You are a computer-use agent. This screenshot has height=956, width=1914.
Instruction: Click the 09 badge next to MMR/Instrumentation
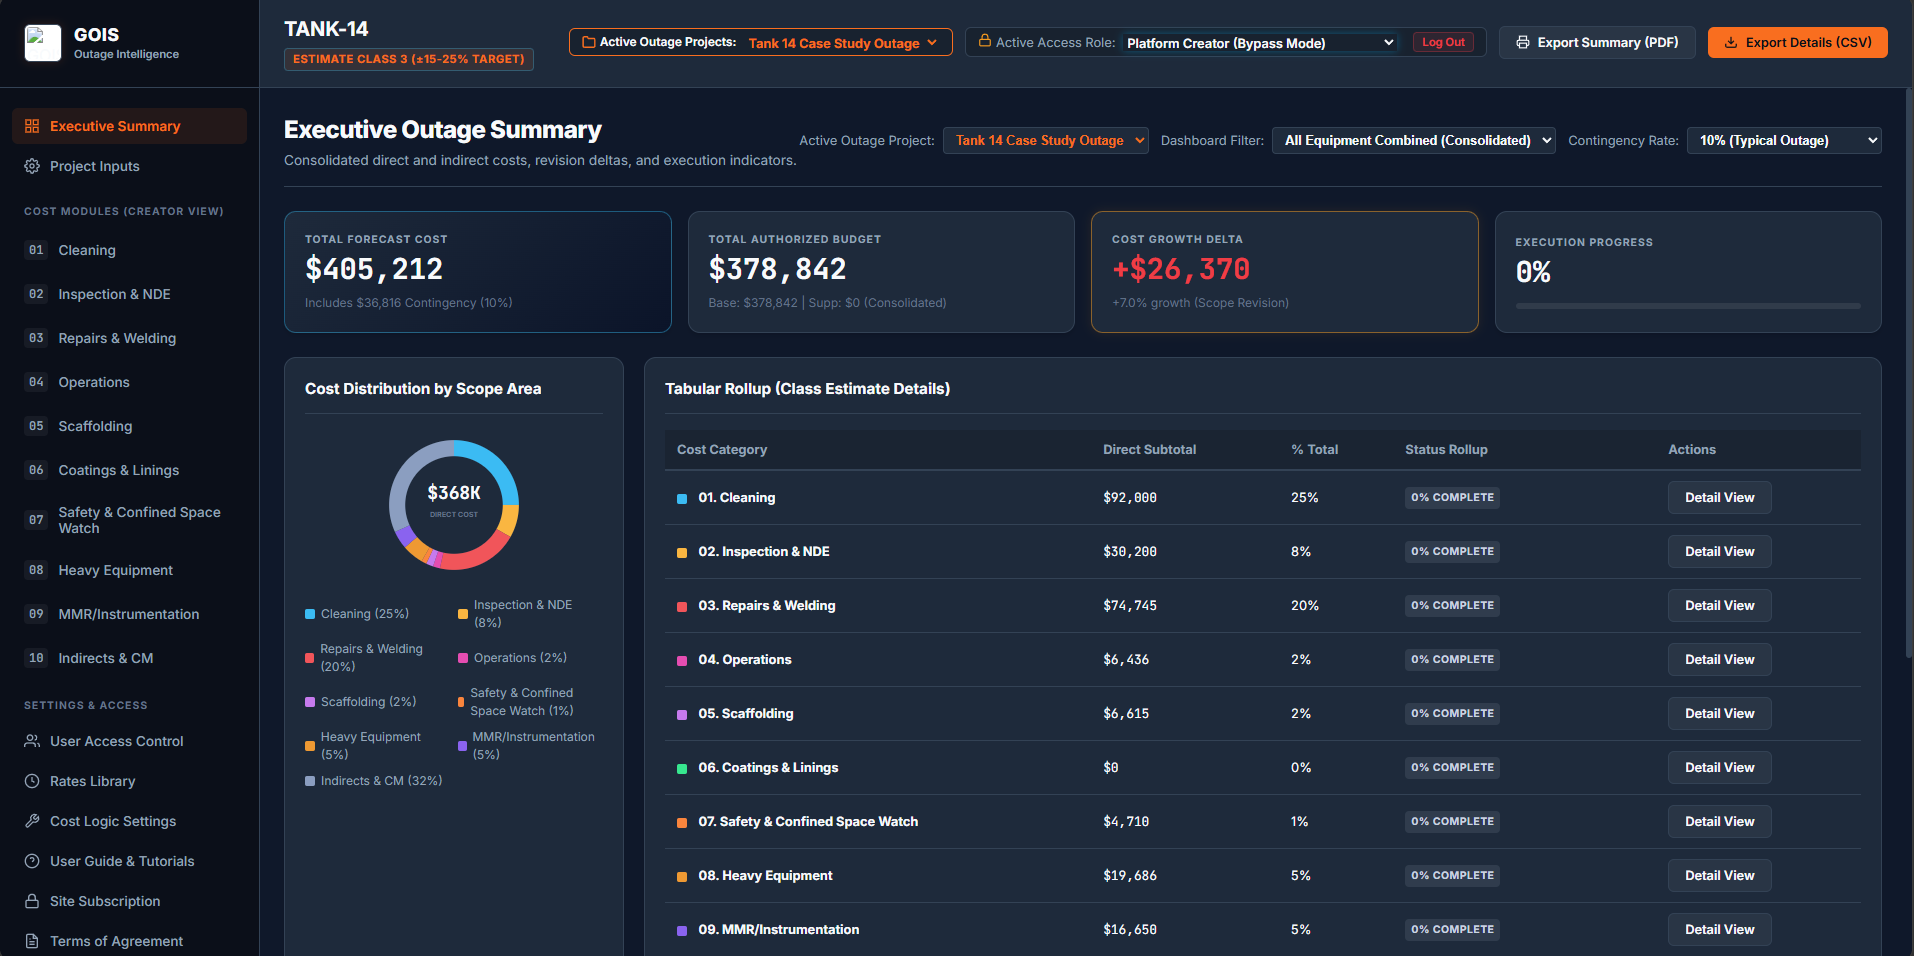[x=36, y=614]
